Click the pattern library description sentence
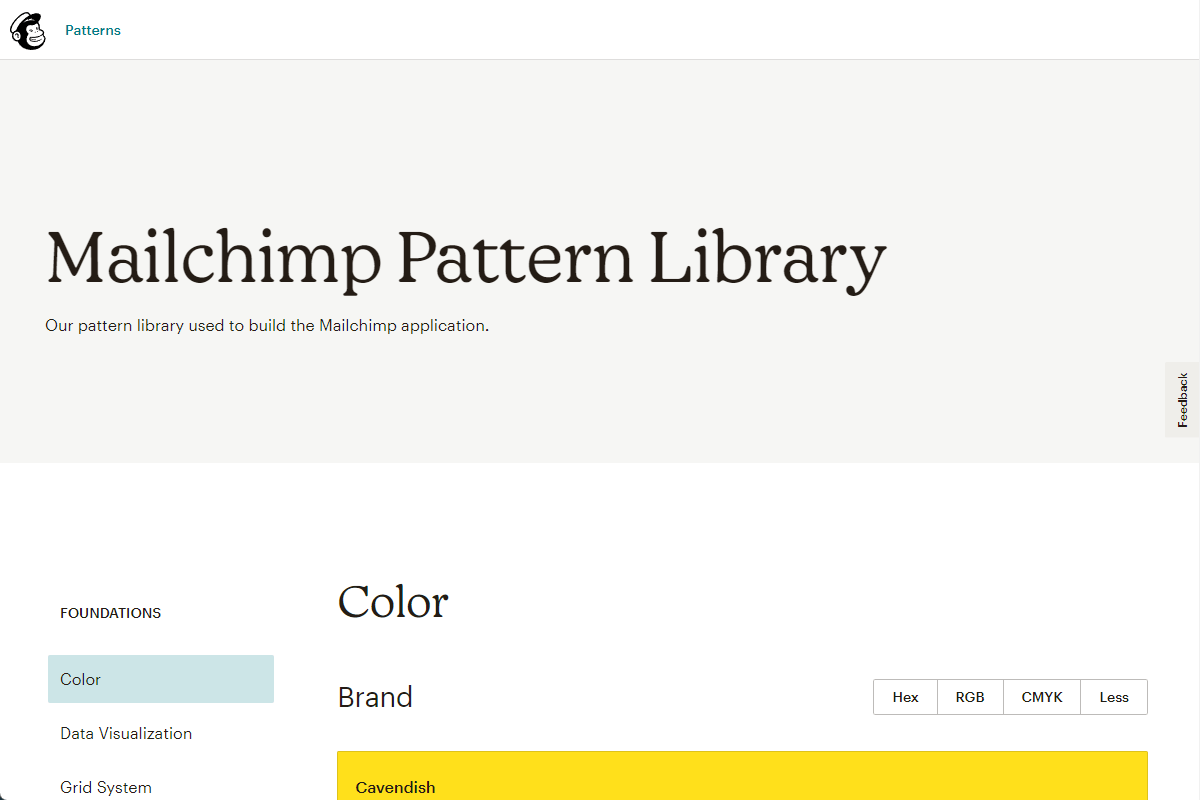Image resolution: width=1200 pixels, height=800 pixels. [x=267, y=326]
